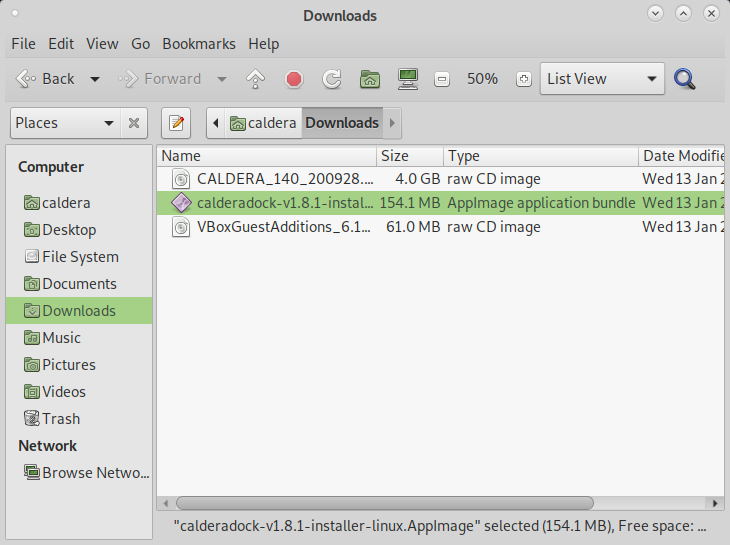Click the scrollbar left arrow
Screen dimensions: 730x545
[166, 503]
